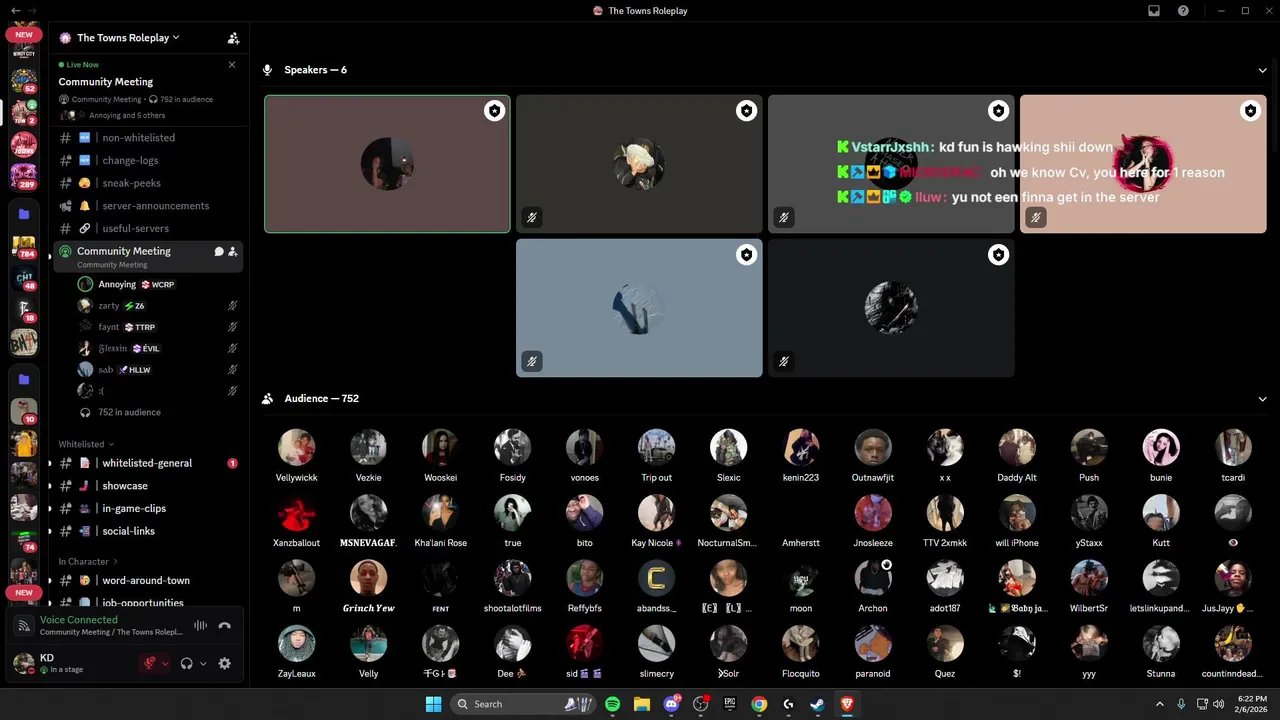Collapse the Speakers section chevron
This screenshot has width=1280, height=720.
point(1262,70)
